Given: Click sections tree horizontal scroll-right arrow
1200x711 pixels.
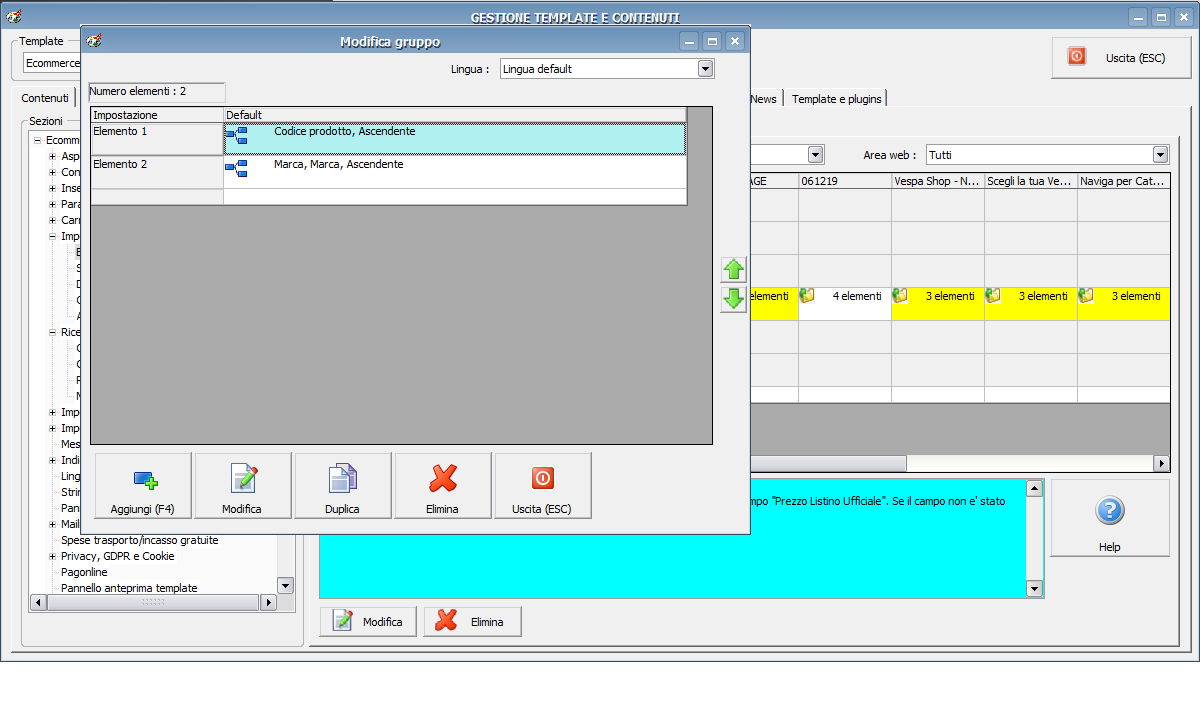Looking at the screenshot, I should coord(269,603).
